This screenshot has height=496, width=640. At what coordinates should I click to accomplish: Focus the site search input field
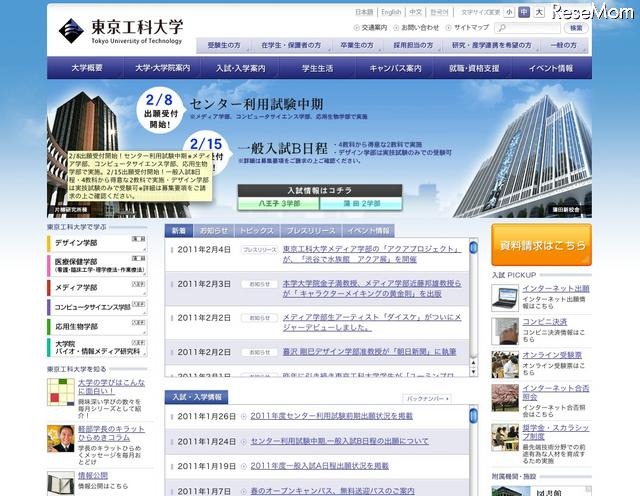point(527,28)
